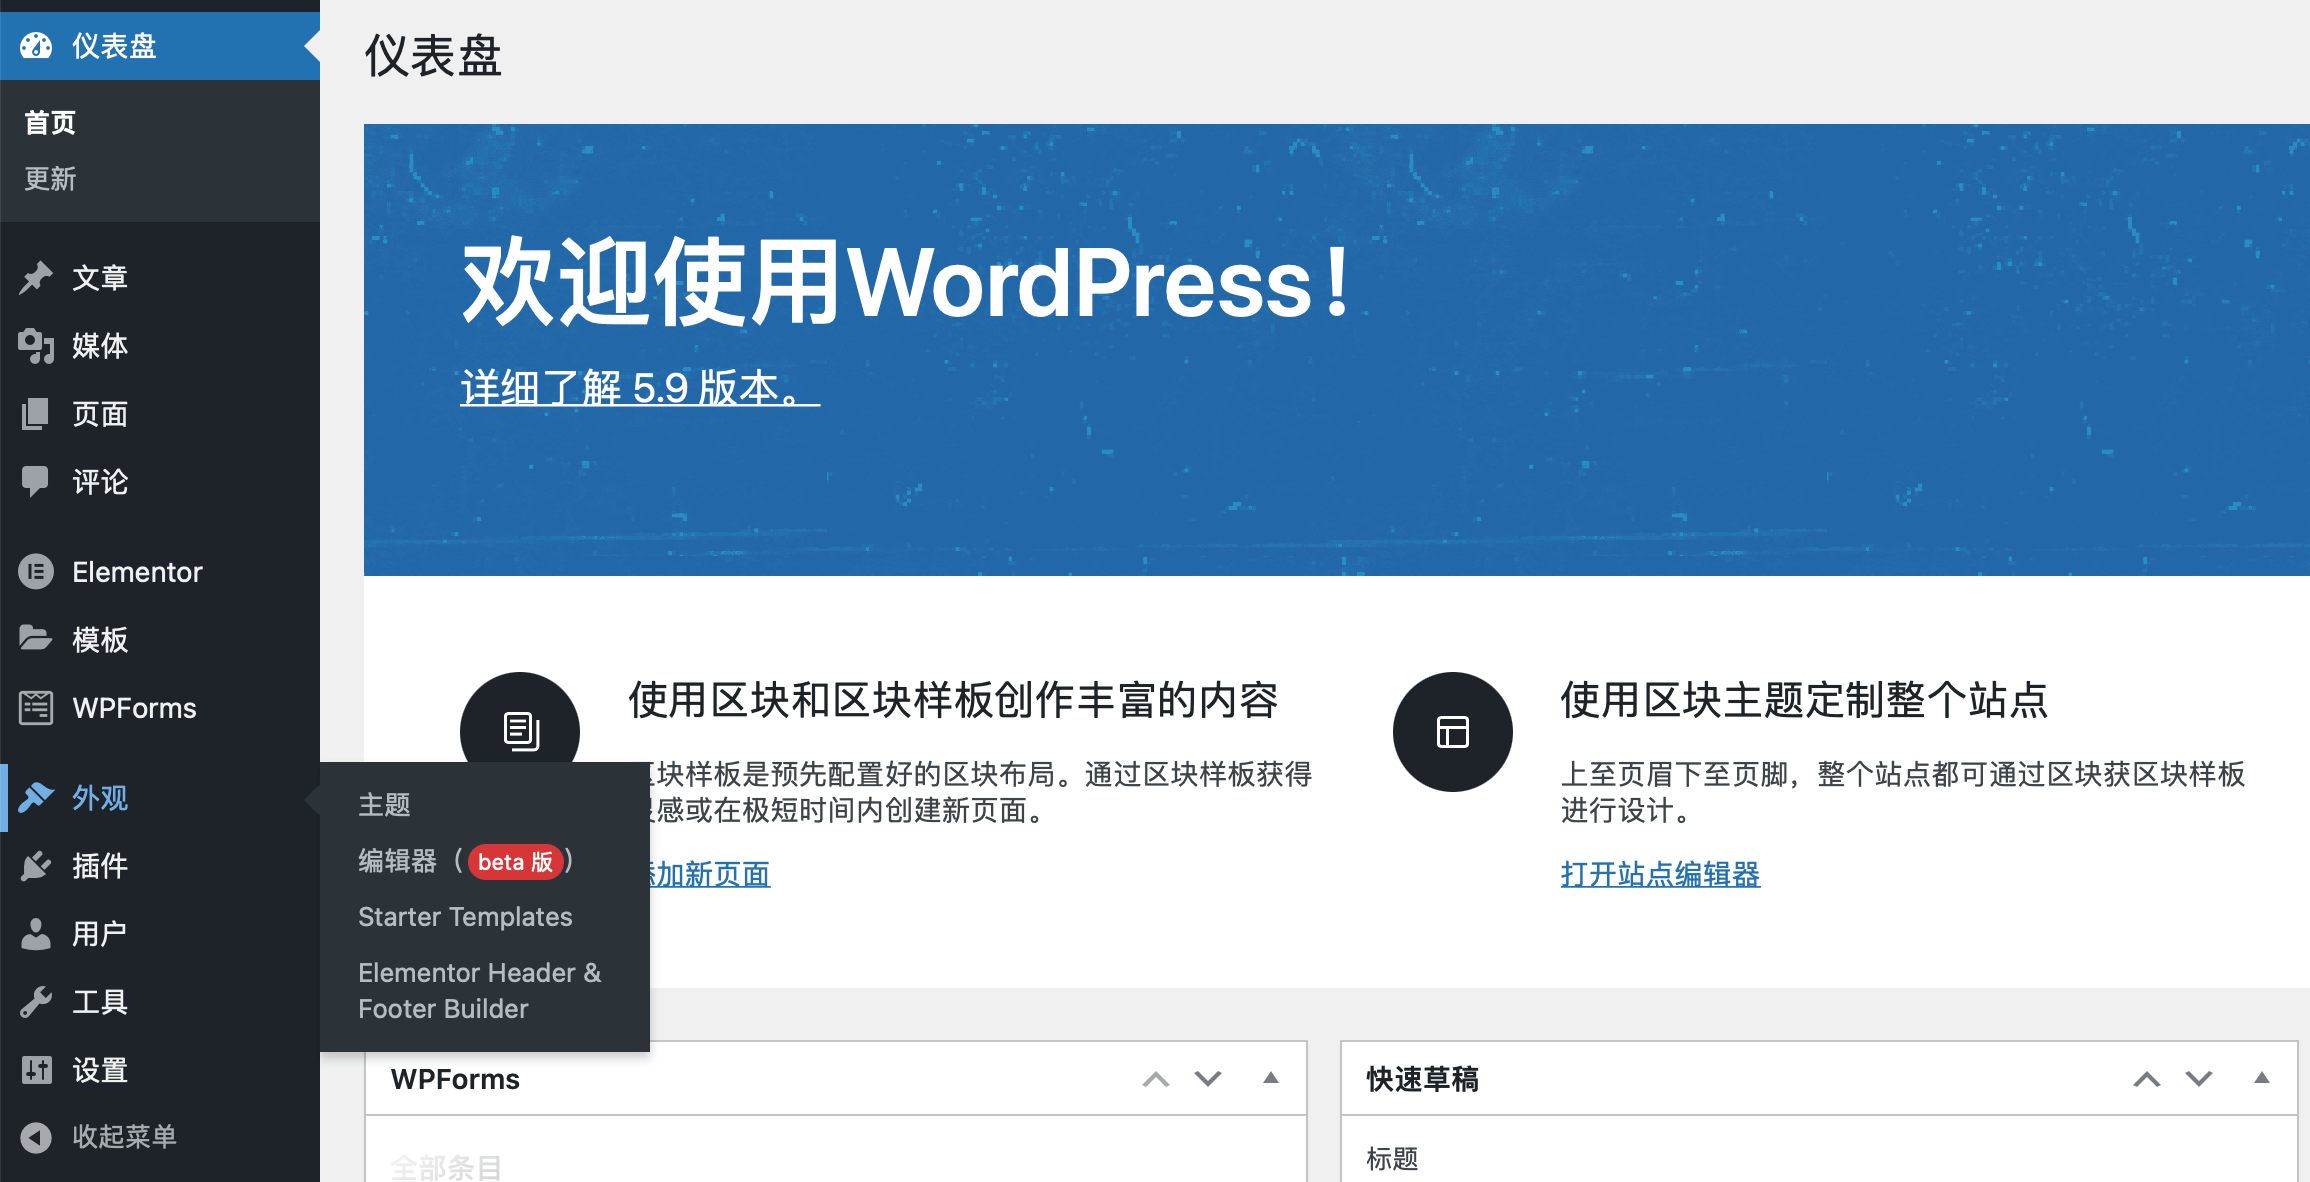This screenshot has width=2310, height=1182.
Task: Open Media (媒体) library icon
Action: pos(36,346)
